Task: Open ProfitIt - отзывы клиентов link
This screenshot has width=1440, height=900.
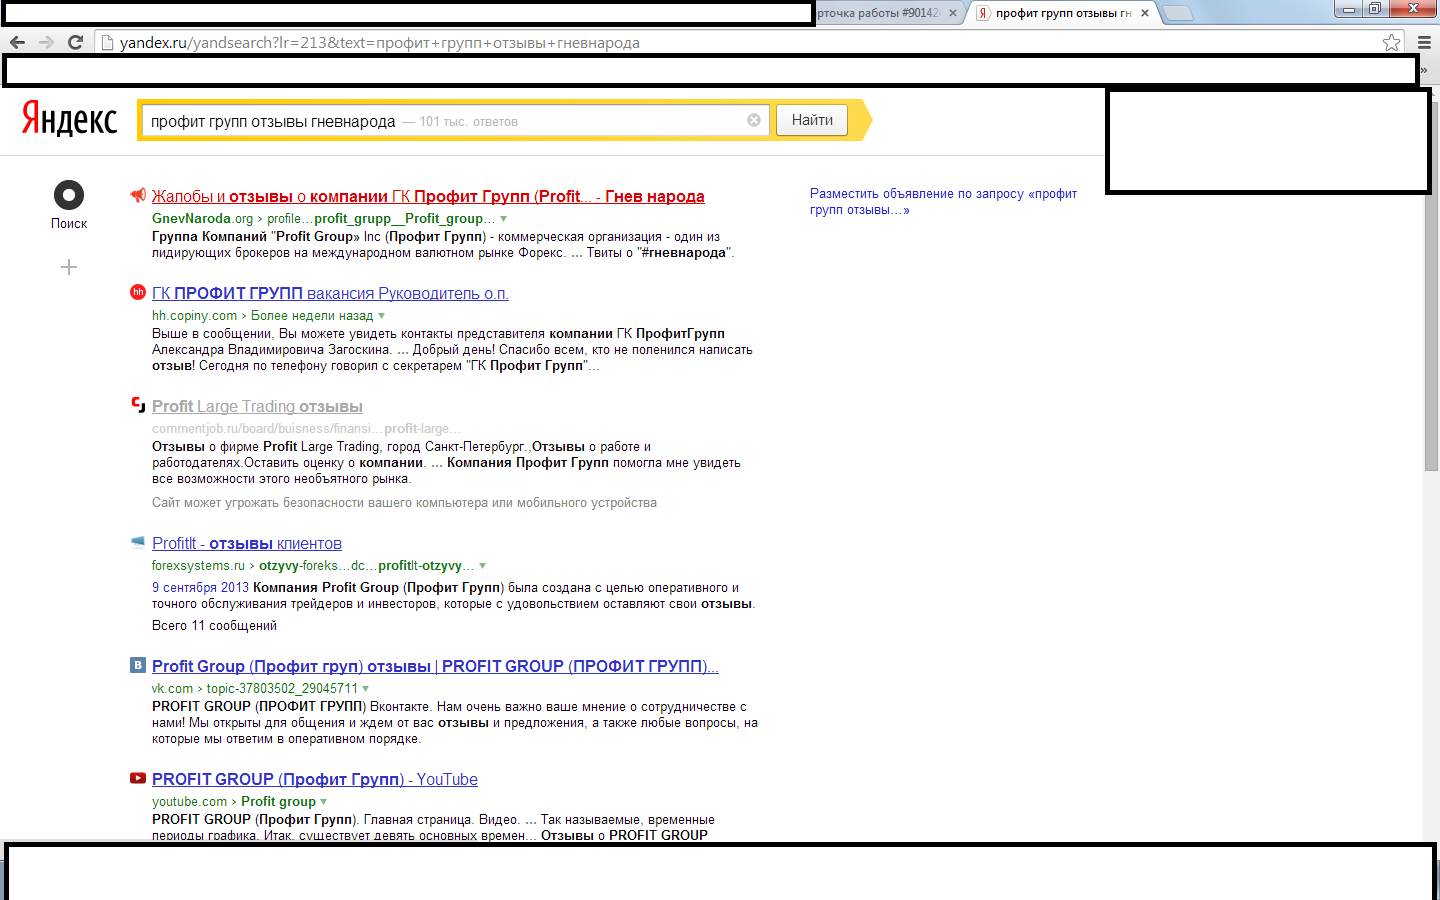Action: tap(247, 543)
